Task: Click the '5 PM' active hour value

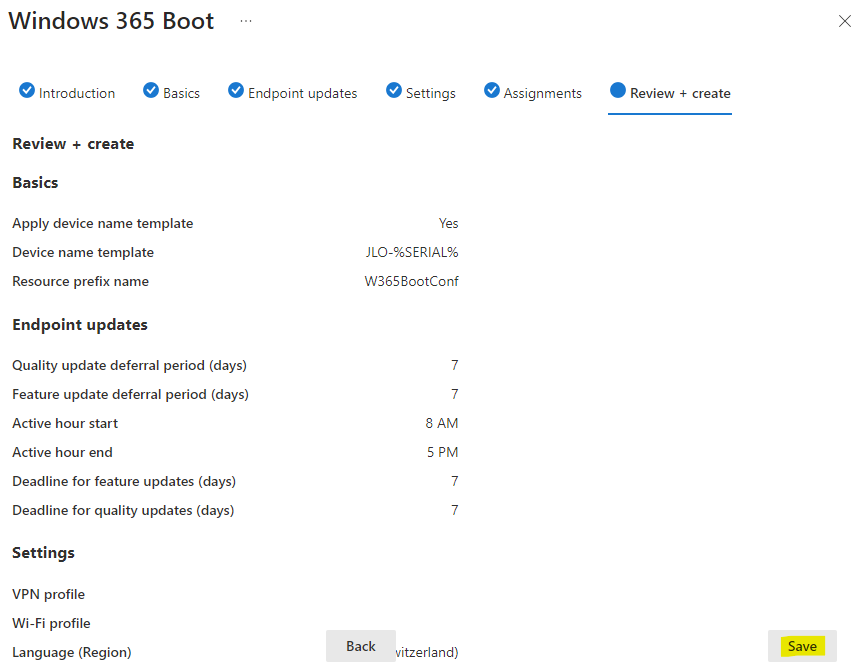Action: coord(442,452)
